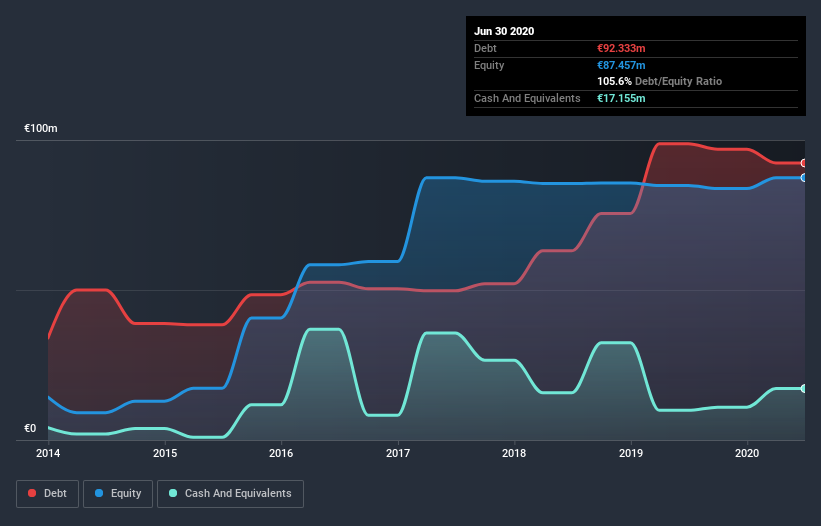The height and width of the screenshot is (526, 821).
Task: Click the Cash And Equivalents tooltip row label
Action: (527, 98)
